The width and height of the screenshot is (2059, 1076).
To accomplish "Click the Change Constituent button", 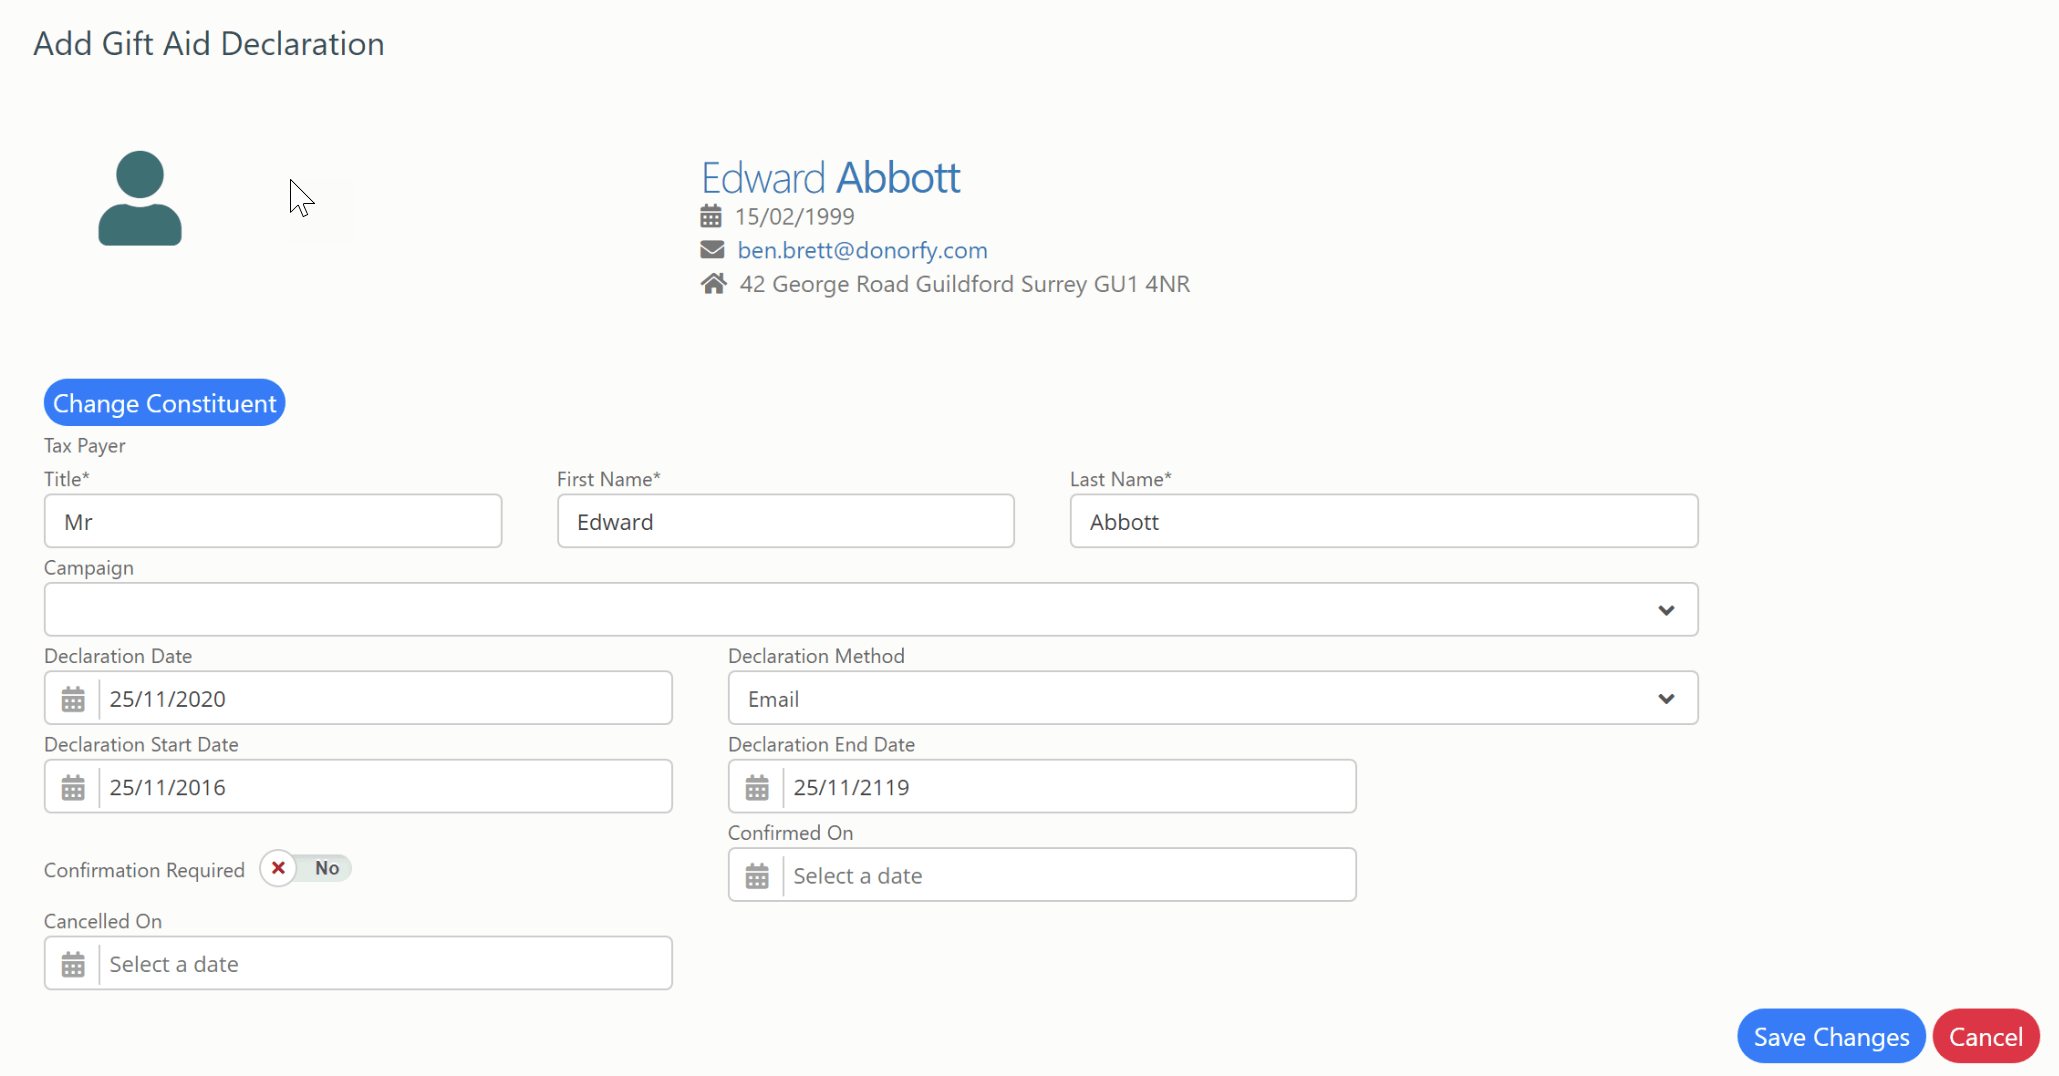I will point(163,402).
